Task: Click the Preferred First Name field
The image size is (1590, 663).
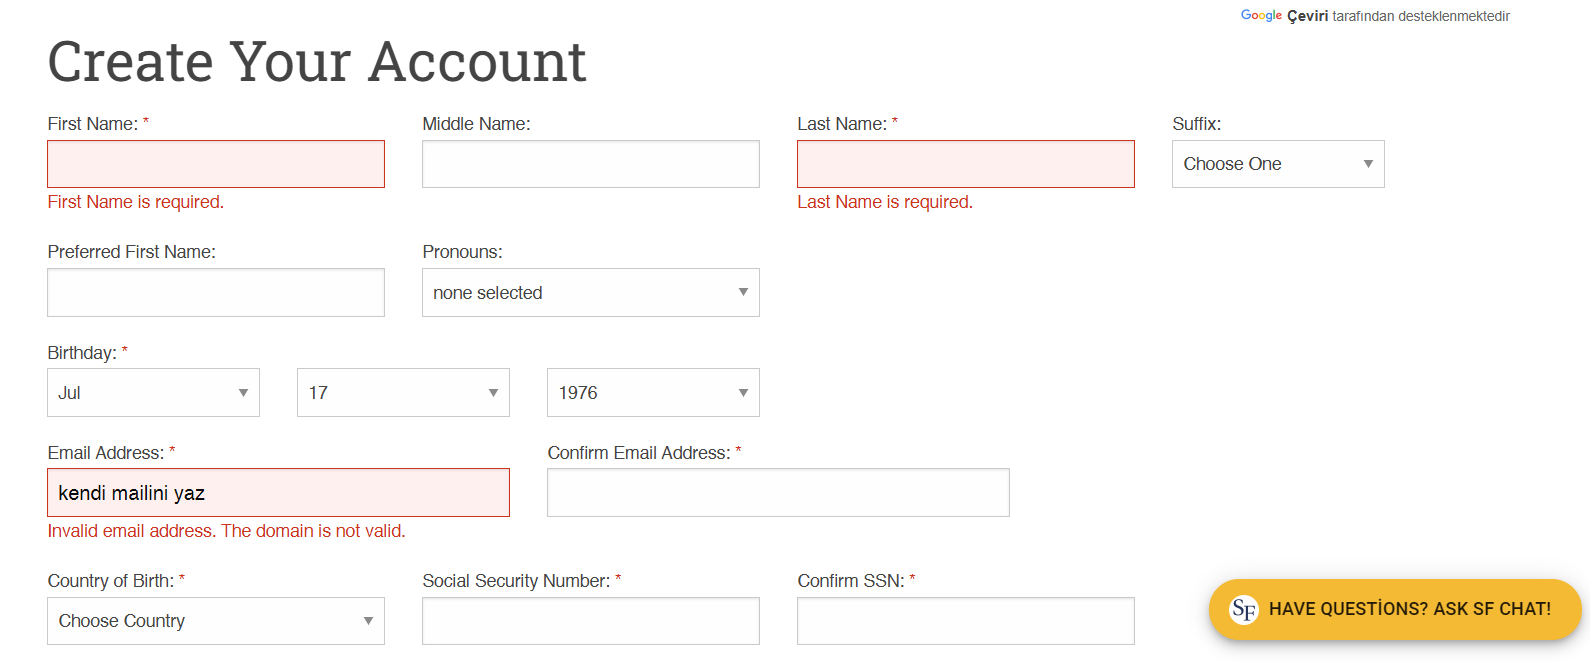Action: 216,292
